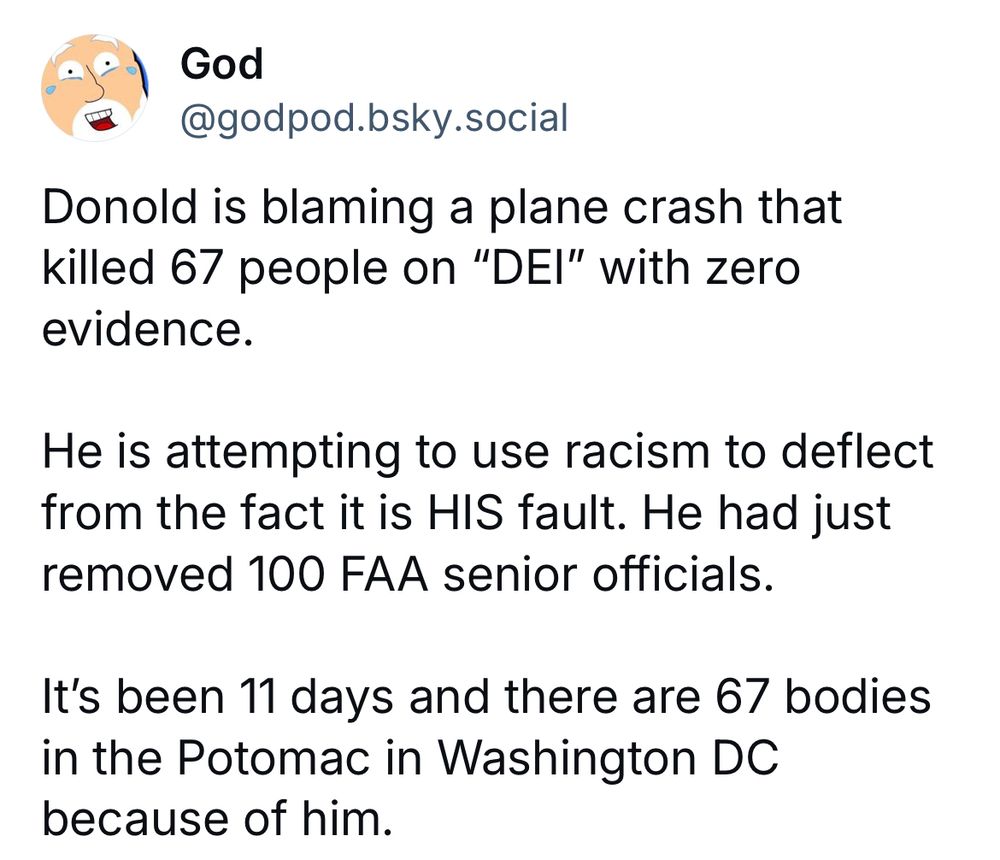This screenshot has height=860, width=1000.
Task: Click the word racism
Action: tap(636, 452)
